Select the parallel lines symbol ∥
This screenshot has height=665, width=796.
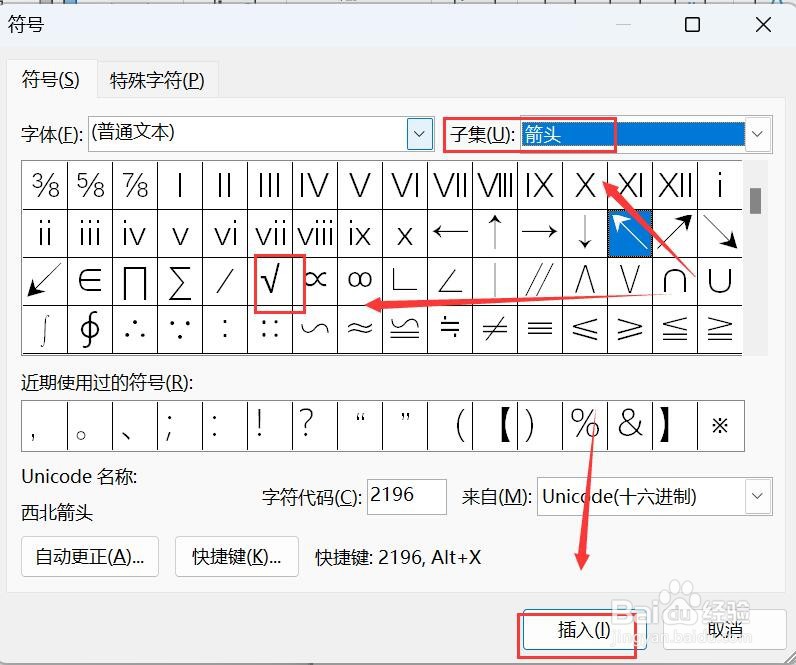(540, 281)
